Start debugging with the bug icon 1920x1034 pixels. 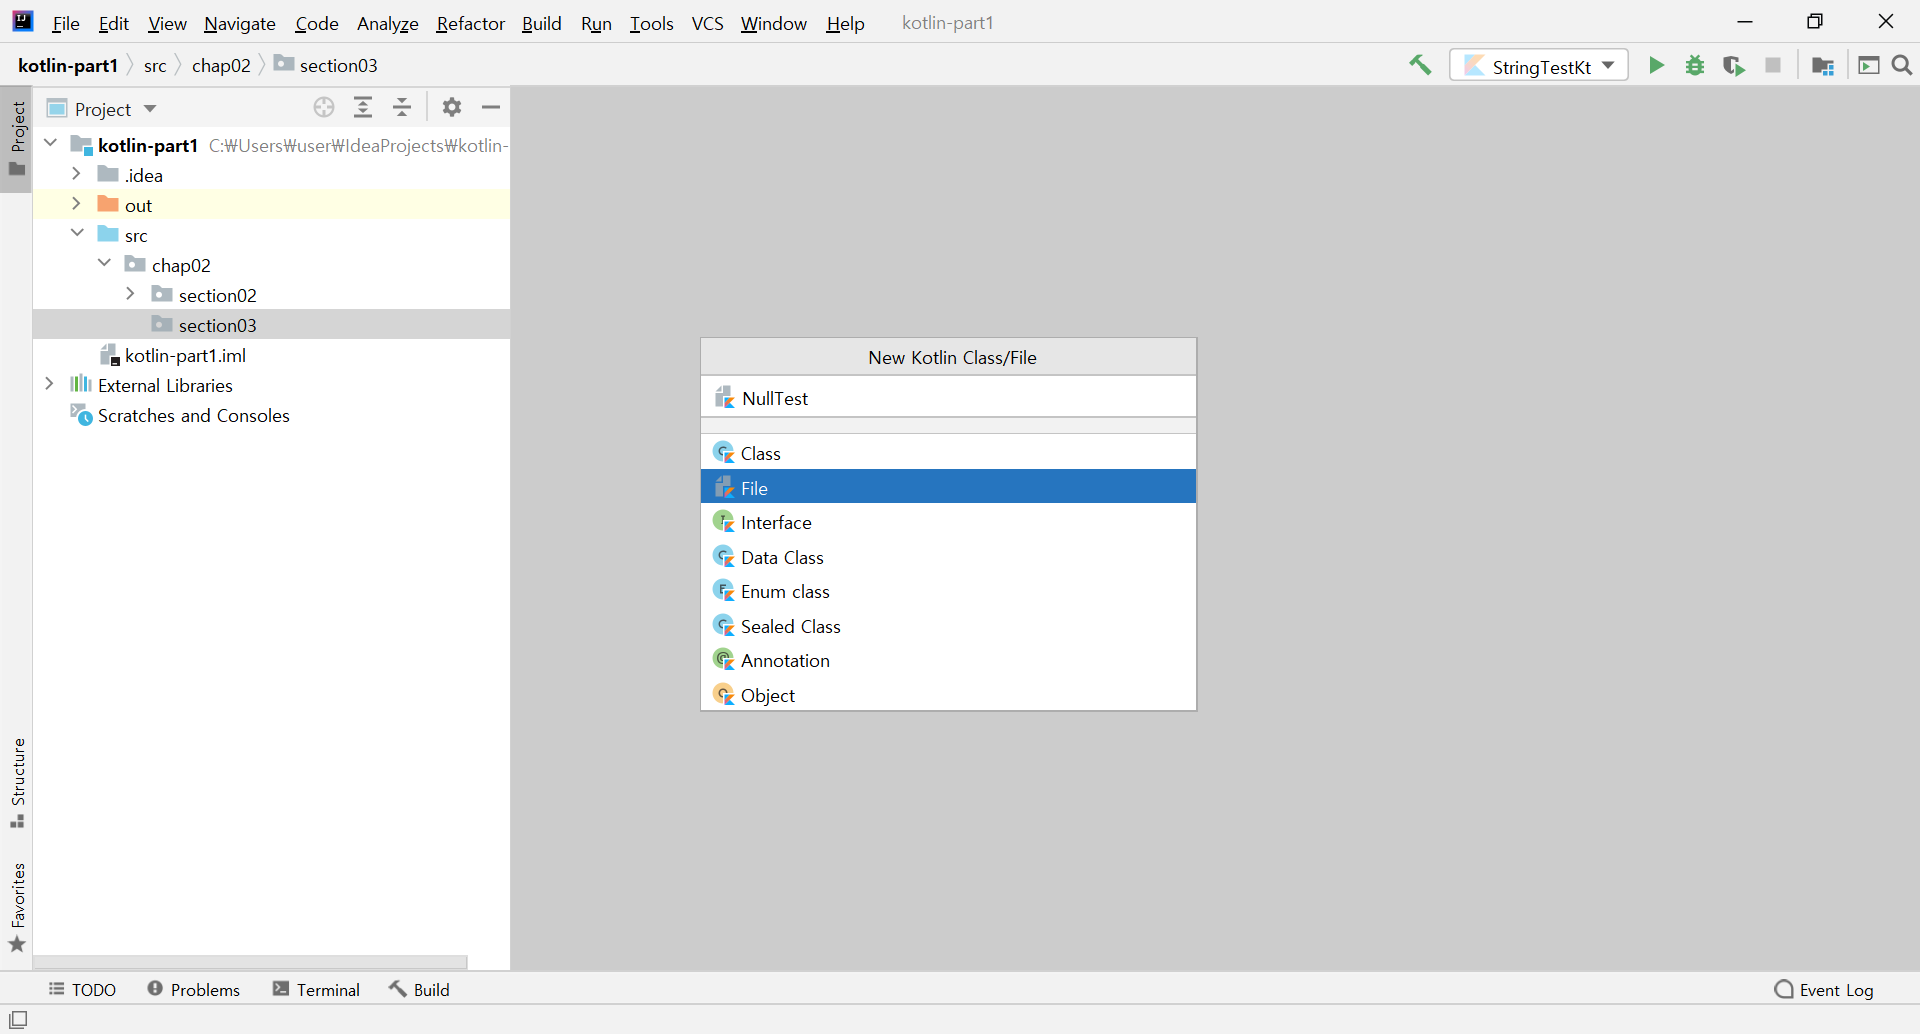[x=1695, y=66]
